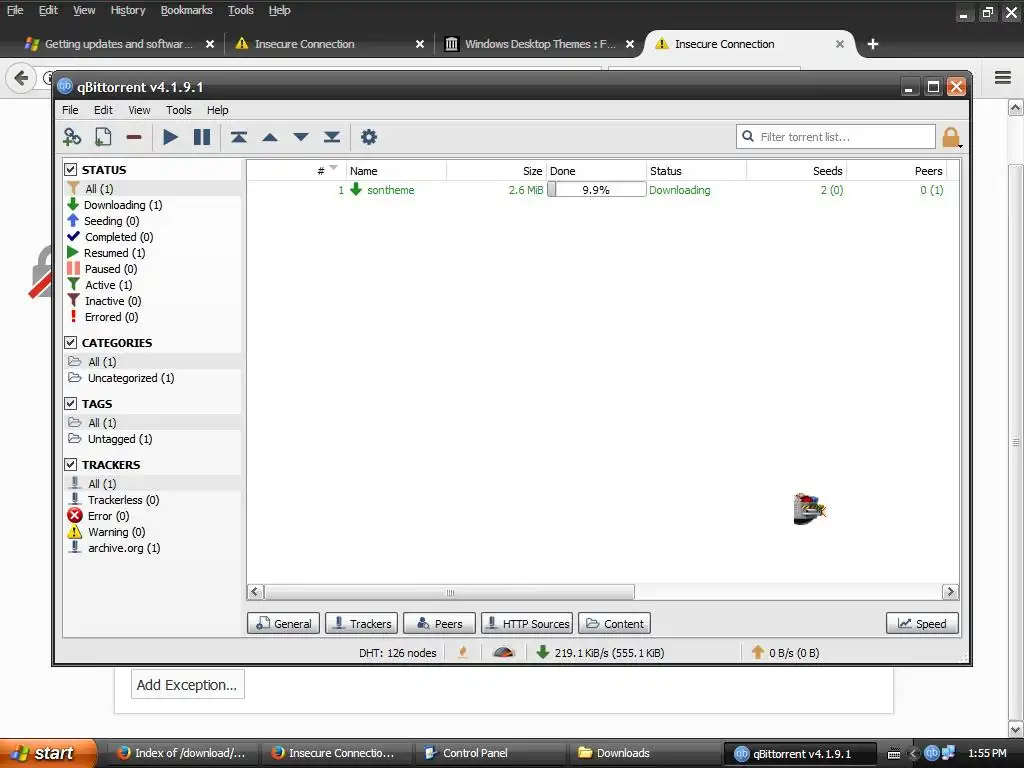This screenshot has width=1024, height=768.
Task: Open Options via the gear icon
Action: point(369,137)
